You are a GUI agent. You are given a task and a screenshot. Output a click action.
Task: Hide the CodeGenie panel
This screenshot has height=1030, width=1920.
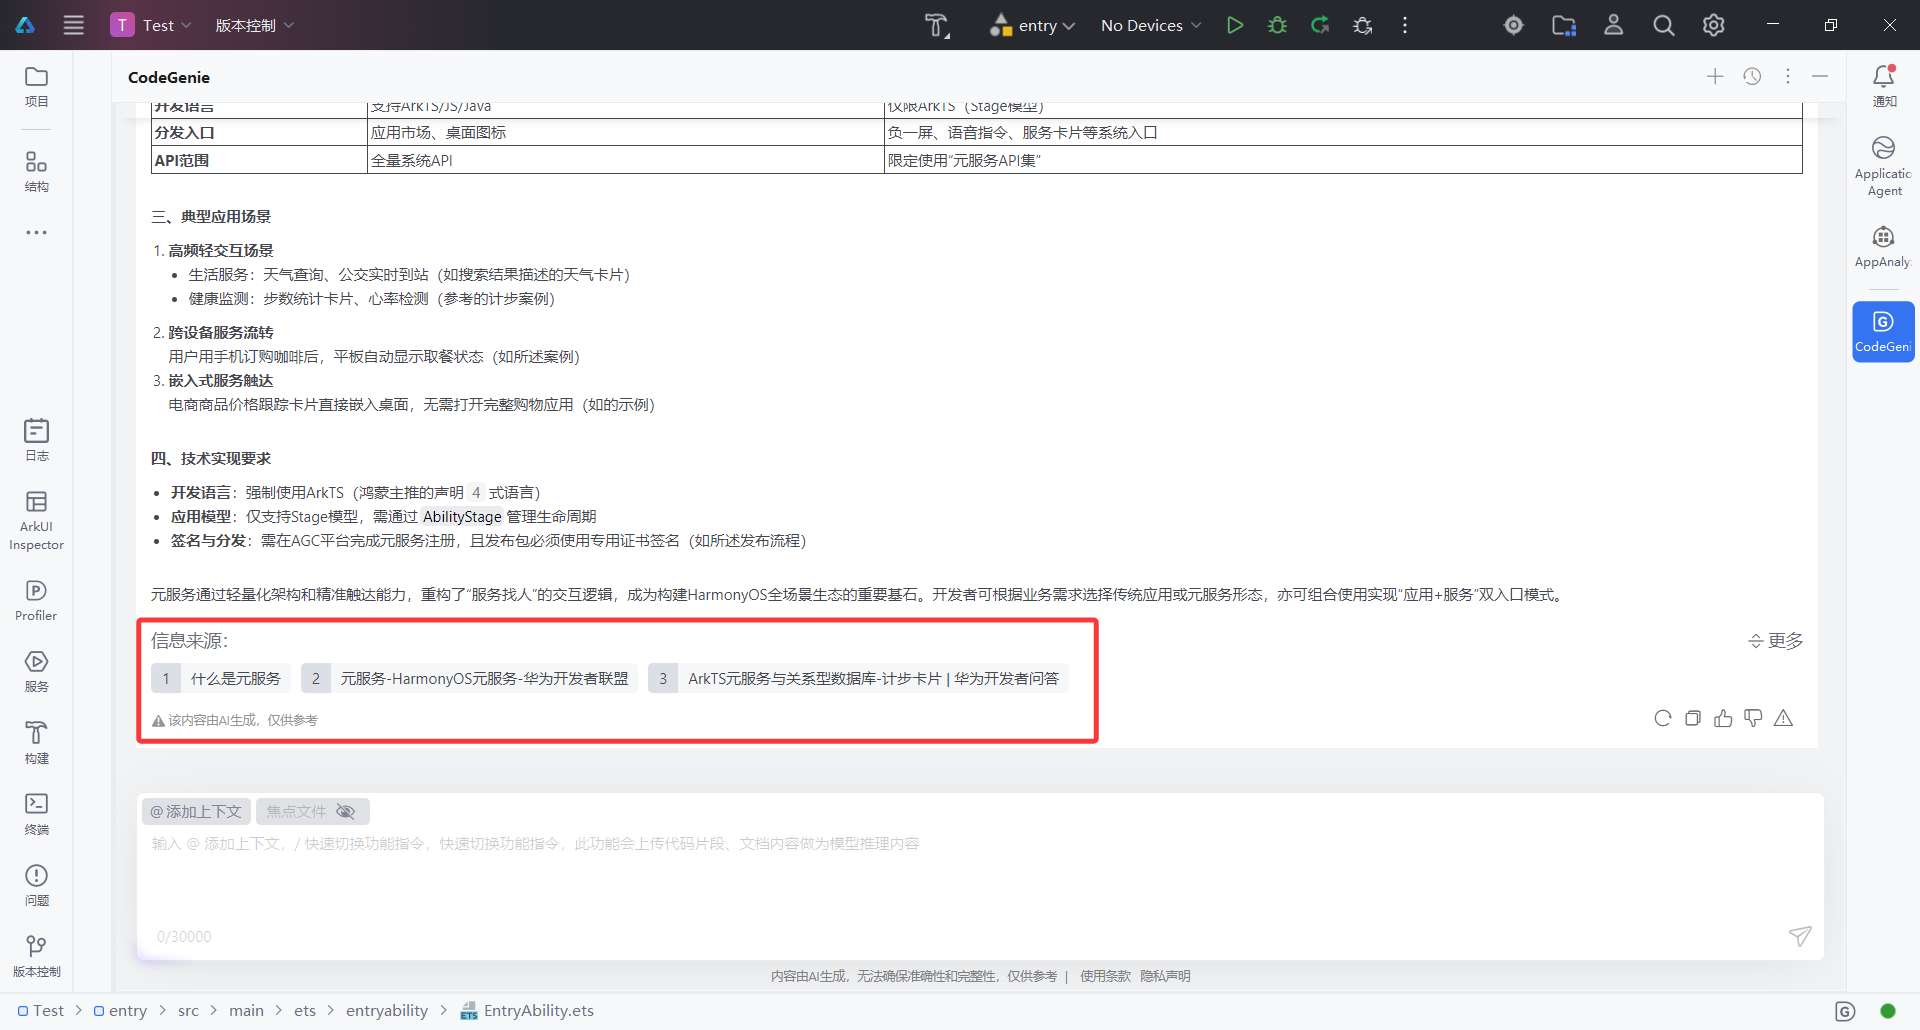1820,77
